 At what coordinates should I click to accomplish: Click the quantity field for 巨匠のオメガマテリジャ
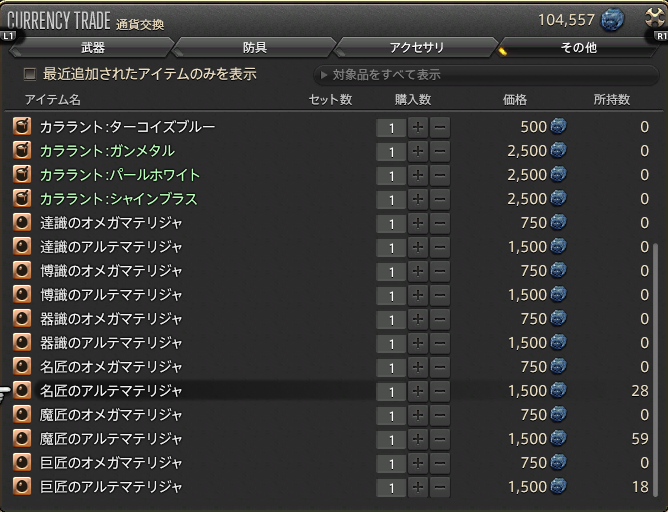[x=391, y=463]
